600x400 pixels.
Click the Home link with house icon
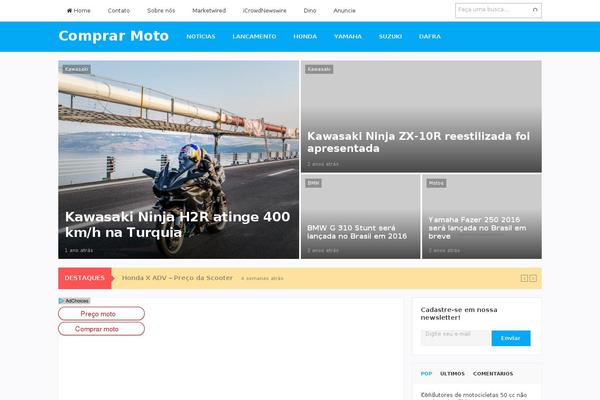coord(78,11)
